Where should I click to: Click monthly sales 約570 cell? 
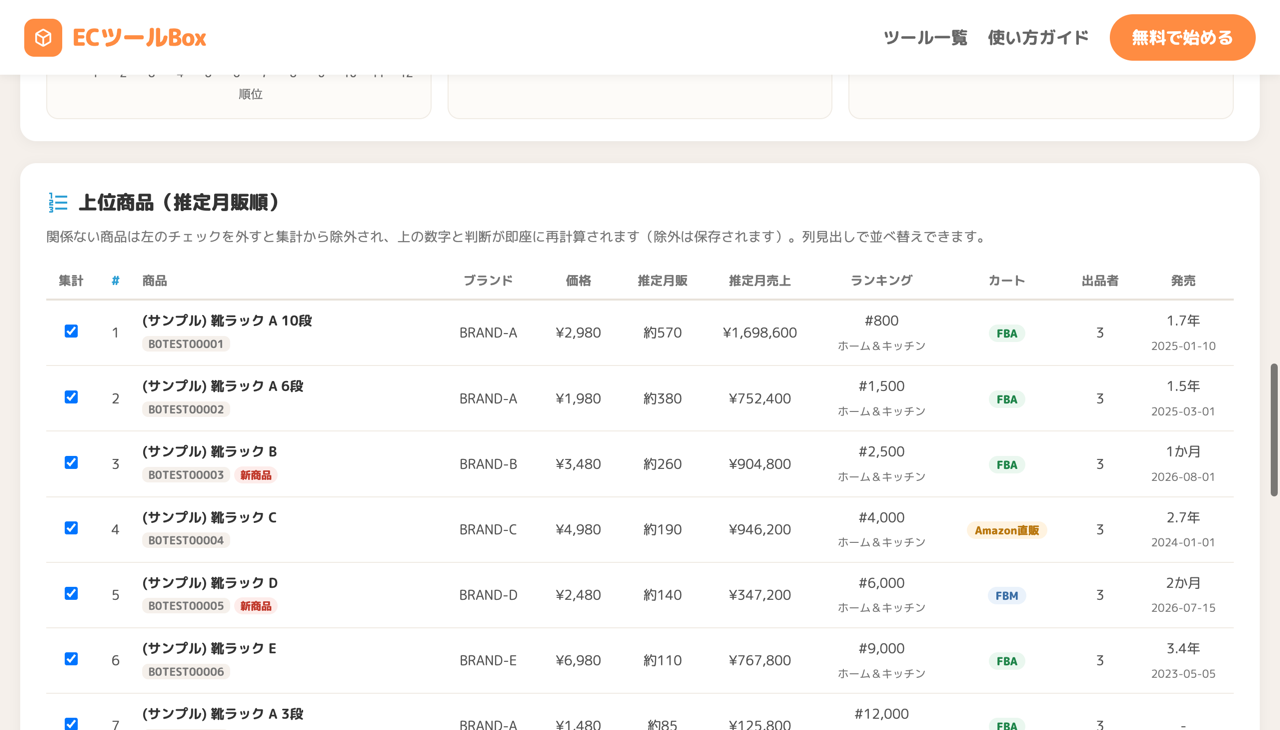click(x=662, y=333)
